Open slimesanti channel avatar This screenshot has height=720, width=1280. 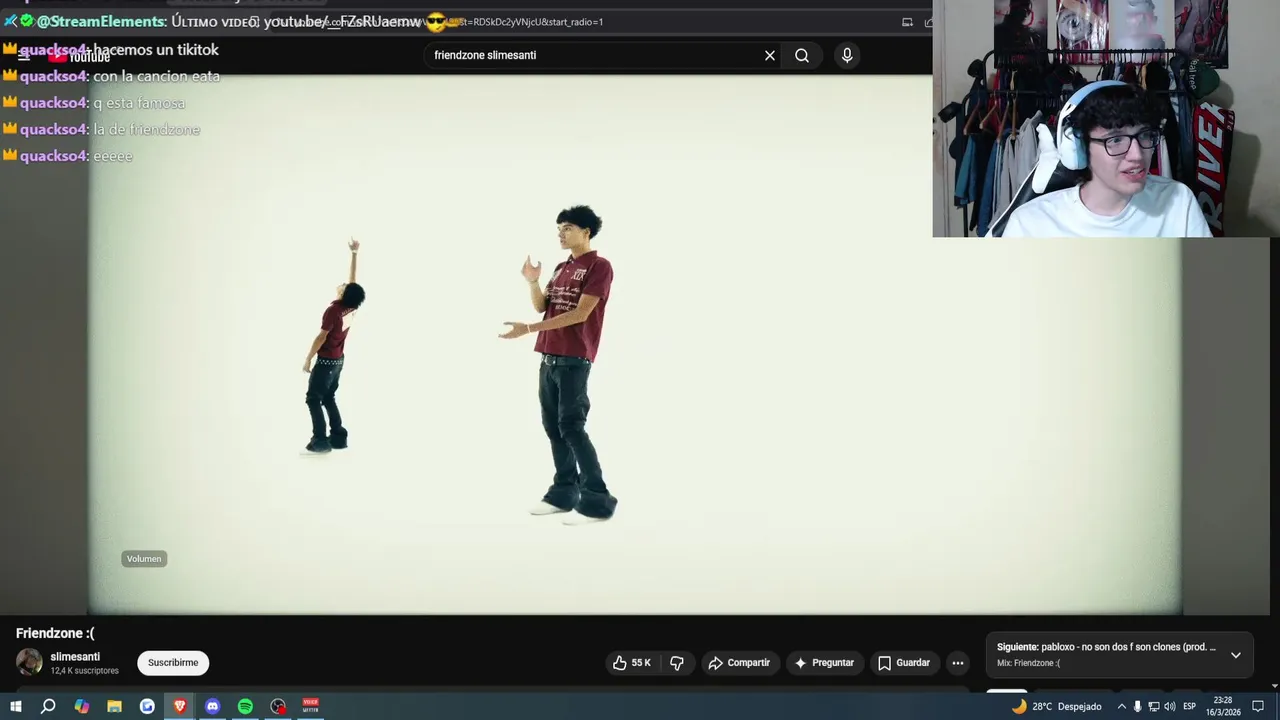pos(29,662)
